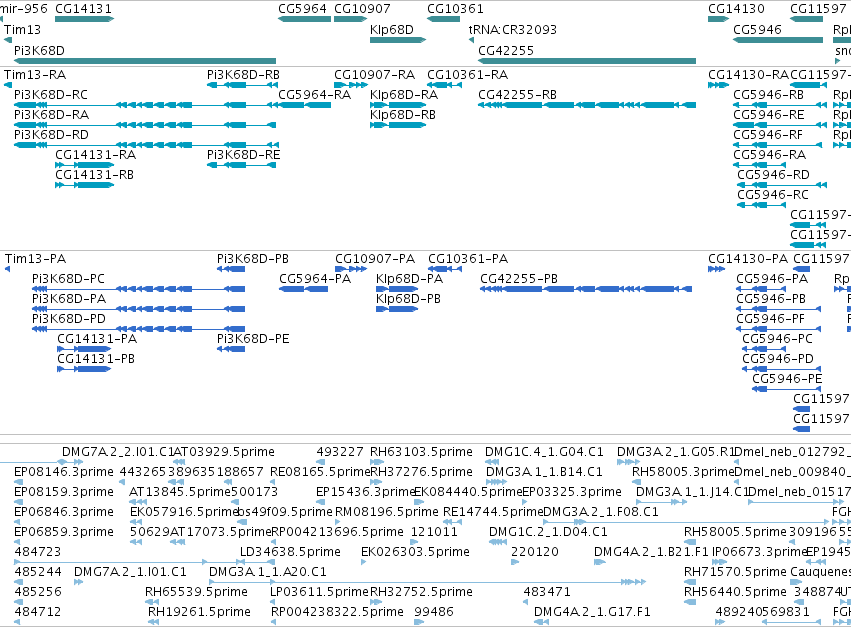Select the RH71570.5prime EST label
Image resolution: width=851 pixels, height=627 pixels.
click(x=735, y=572)
